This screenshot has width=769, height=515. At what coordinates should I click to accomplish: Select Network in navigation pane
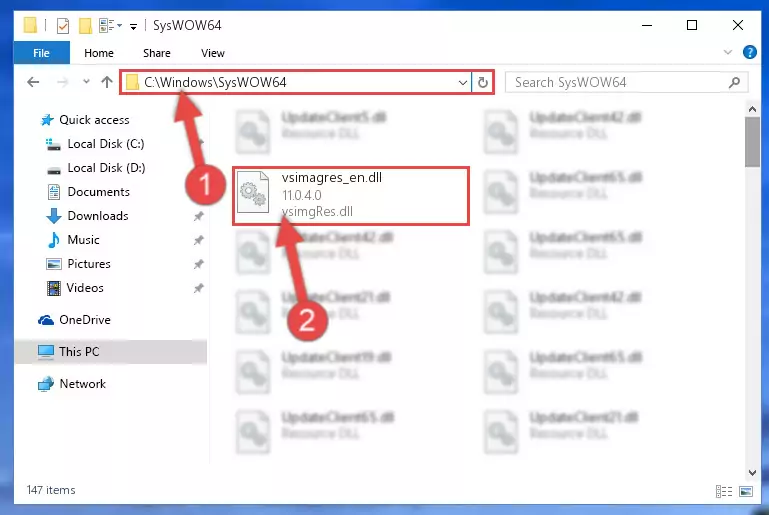point(82,384)
